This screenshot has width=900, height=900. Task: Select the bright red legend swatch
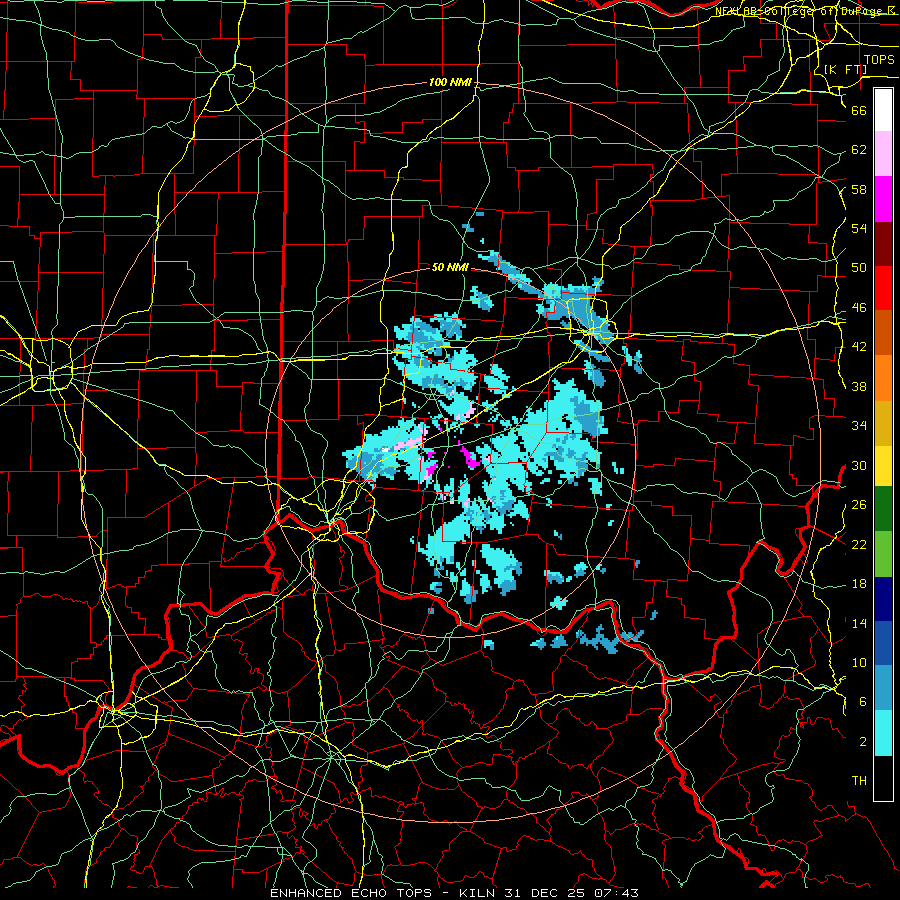click(883, 288)
